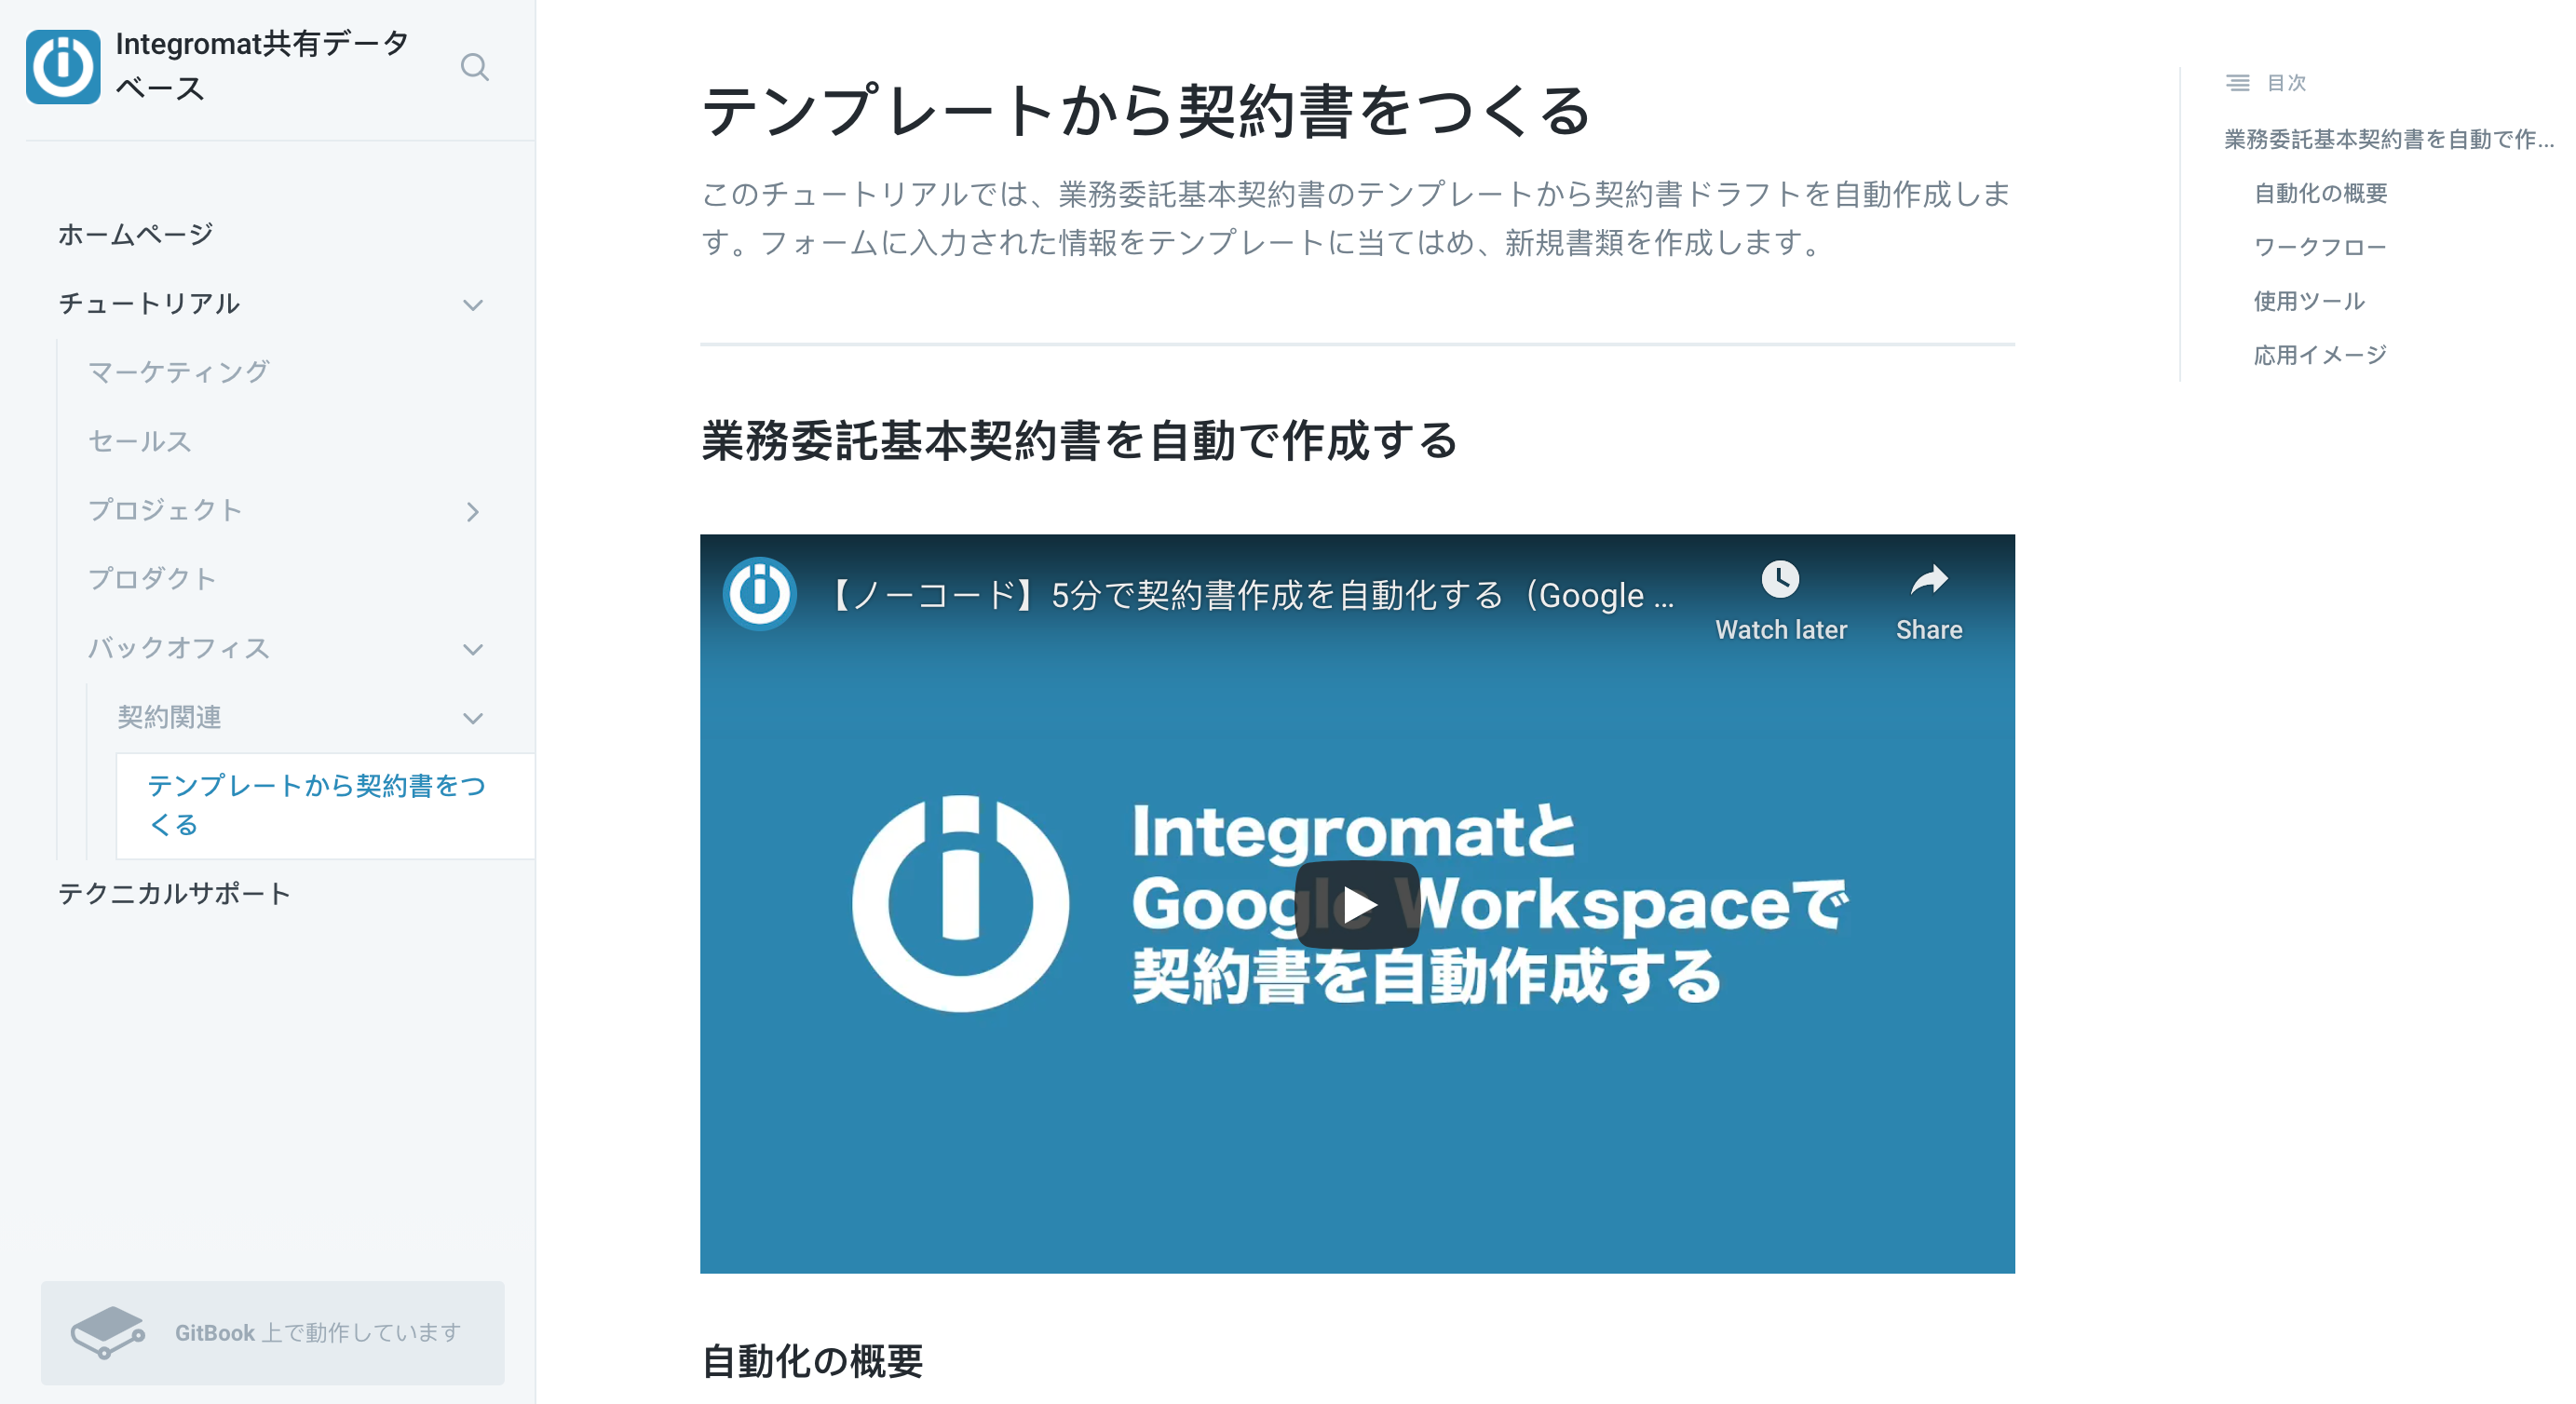Click the 目次 list icon
The height and width of the screenshot is (1404, 2576).
[2238, 83]
